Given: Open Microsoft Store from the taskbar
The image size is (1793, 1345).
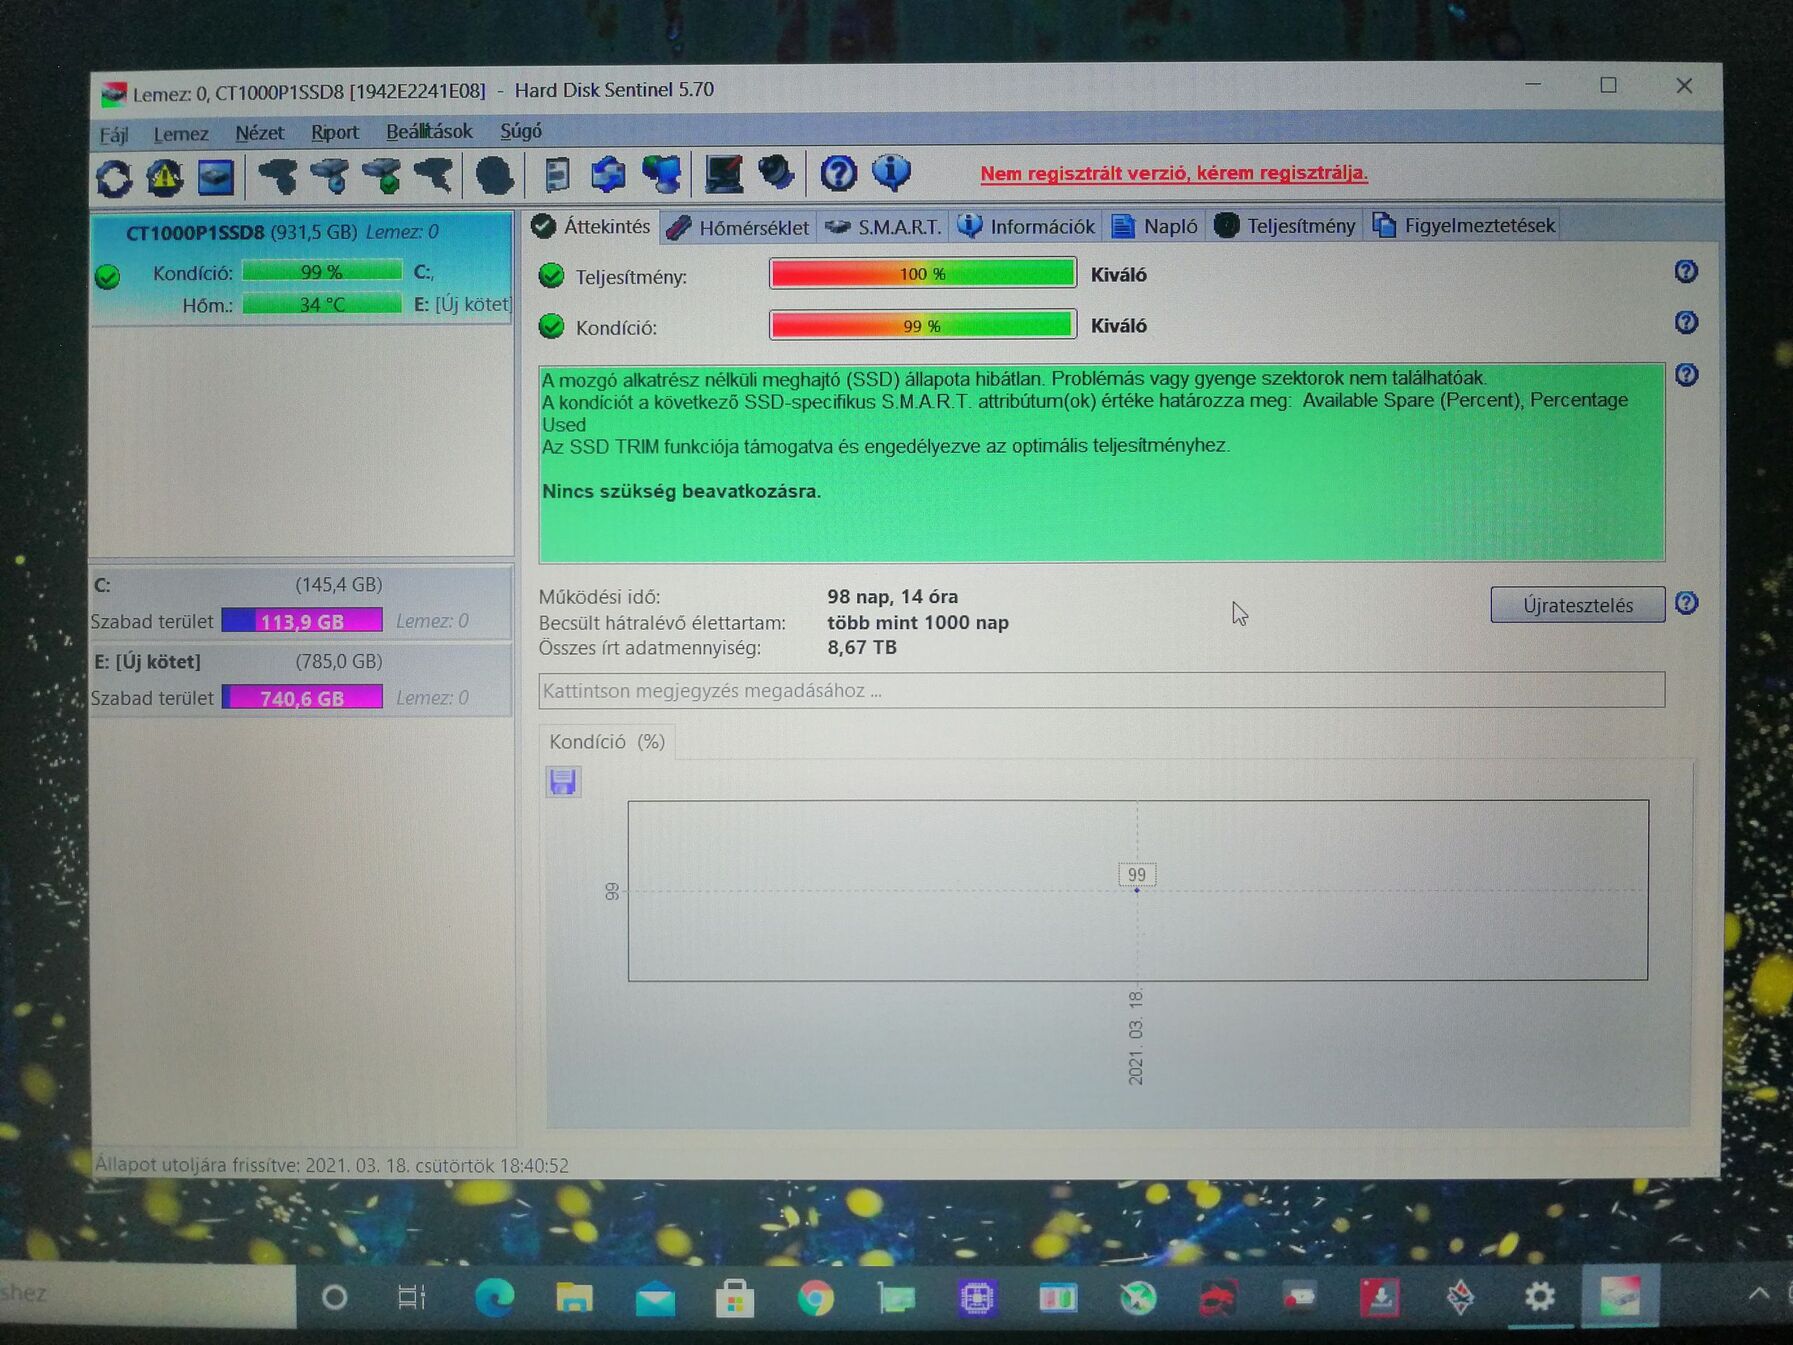Looking at the screenshot, I should click(735, 1299).
